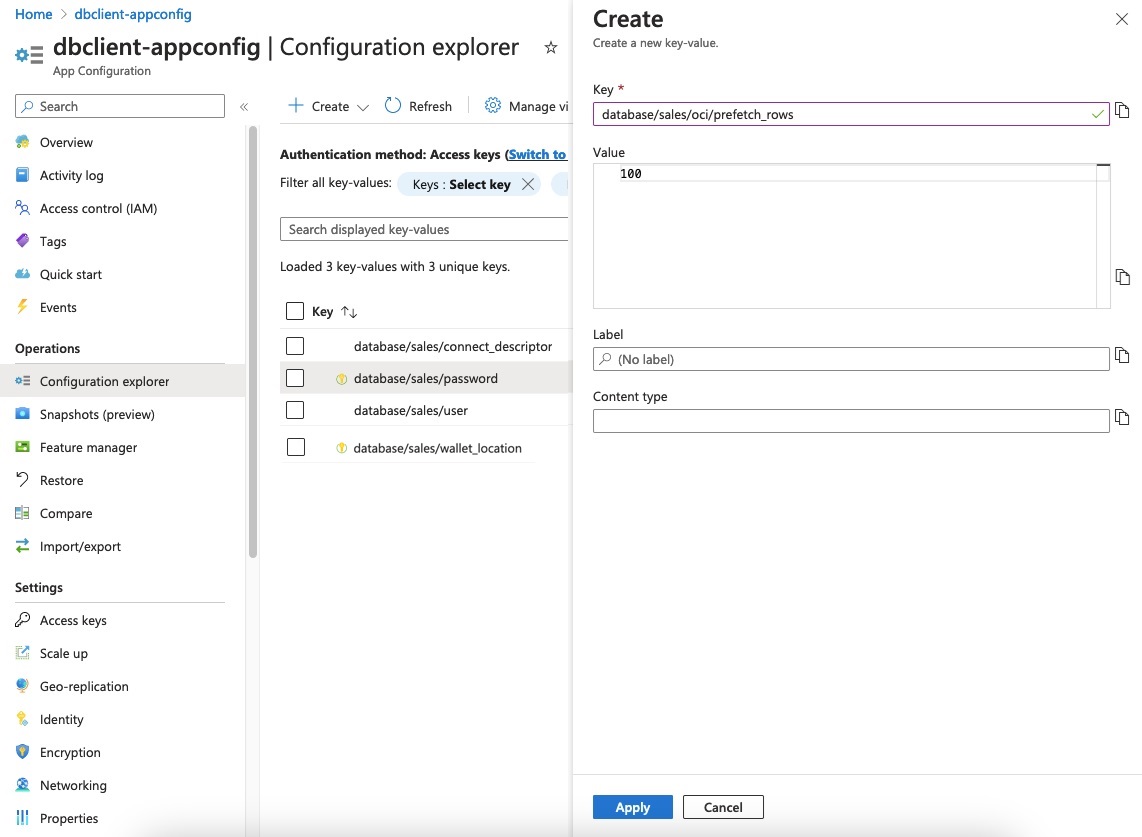Viewport: 1142px width, 837px height.
Task: Click the Encryption shield icon
Action: [x=23, y=752]
